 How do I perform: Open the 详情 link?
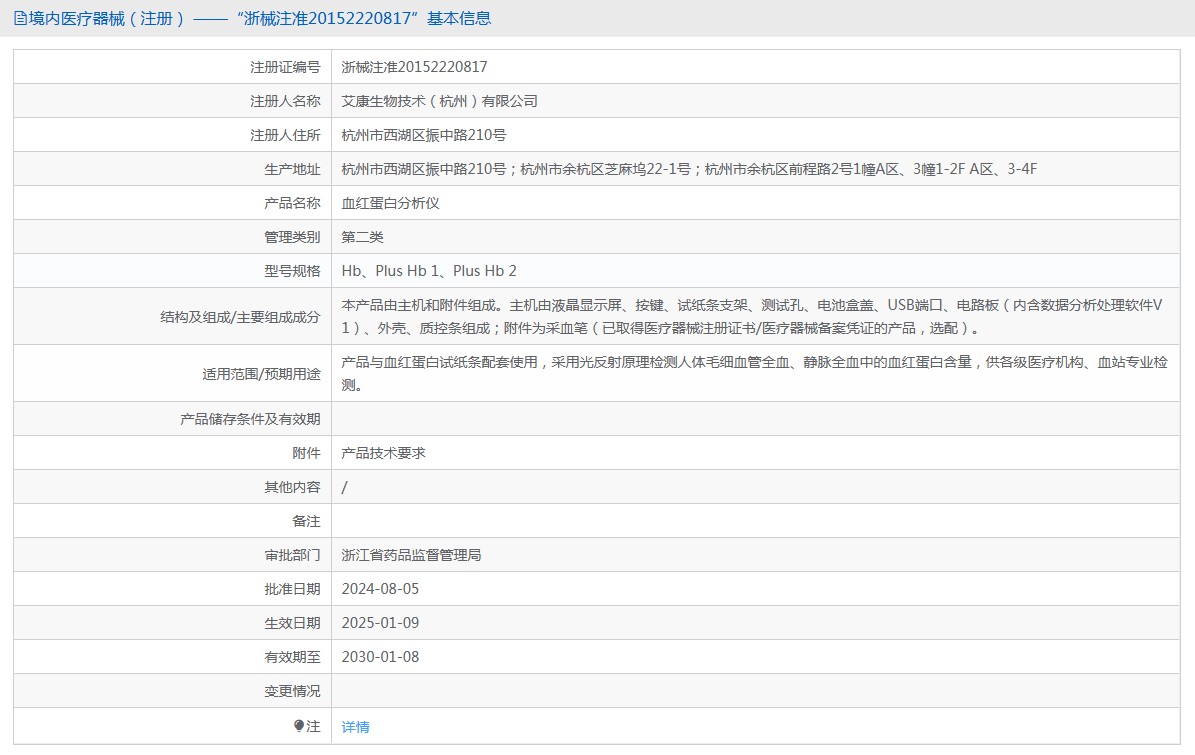[355, 727]
